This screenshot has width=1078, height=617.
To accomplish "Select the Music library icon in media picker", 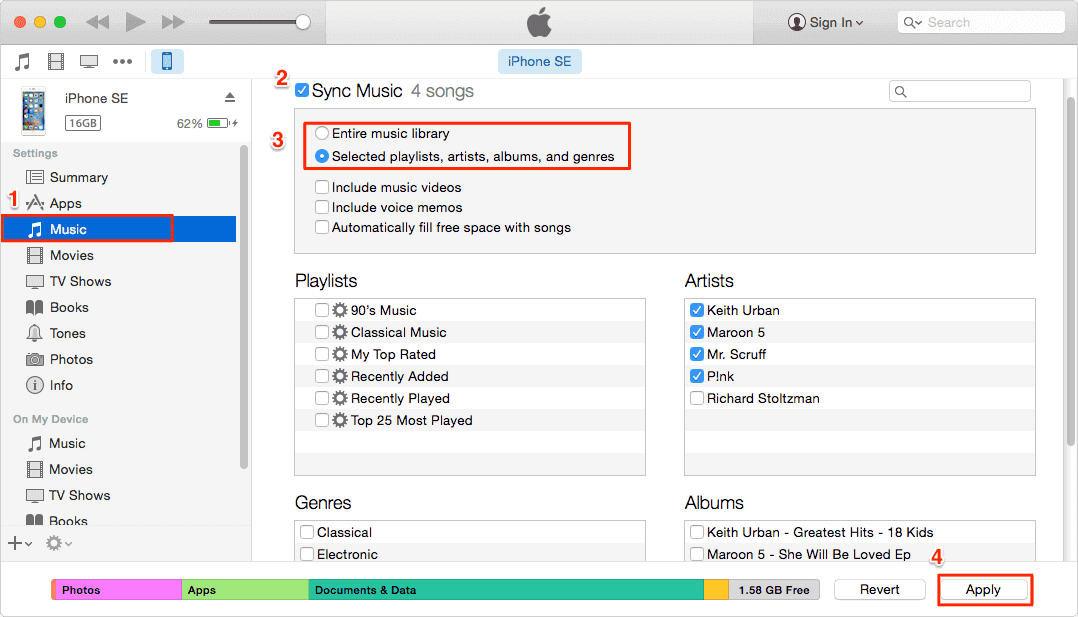I will [22, 61].
